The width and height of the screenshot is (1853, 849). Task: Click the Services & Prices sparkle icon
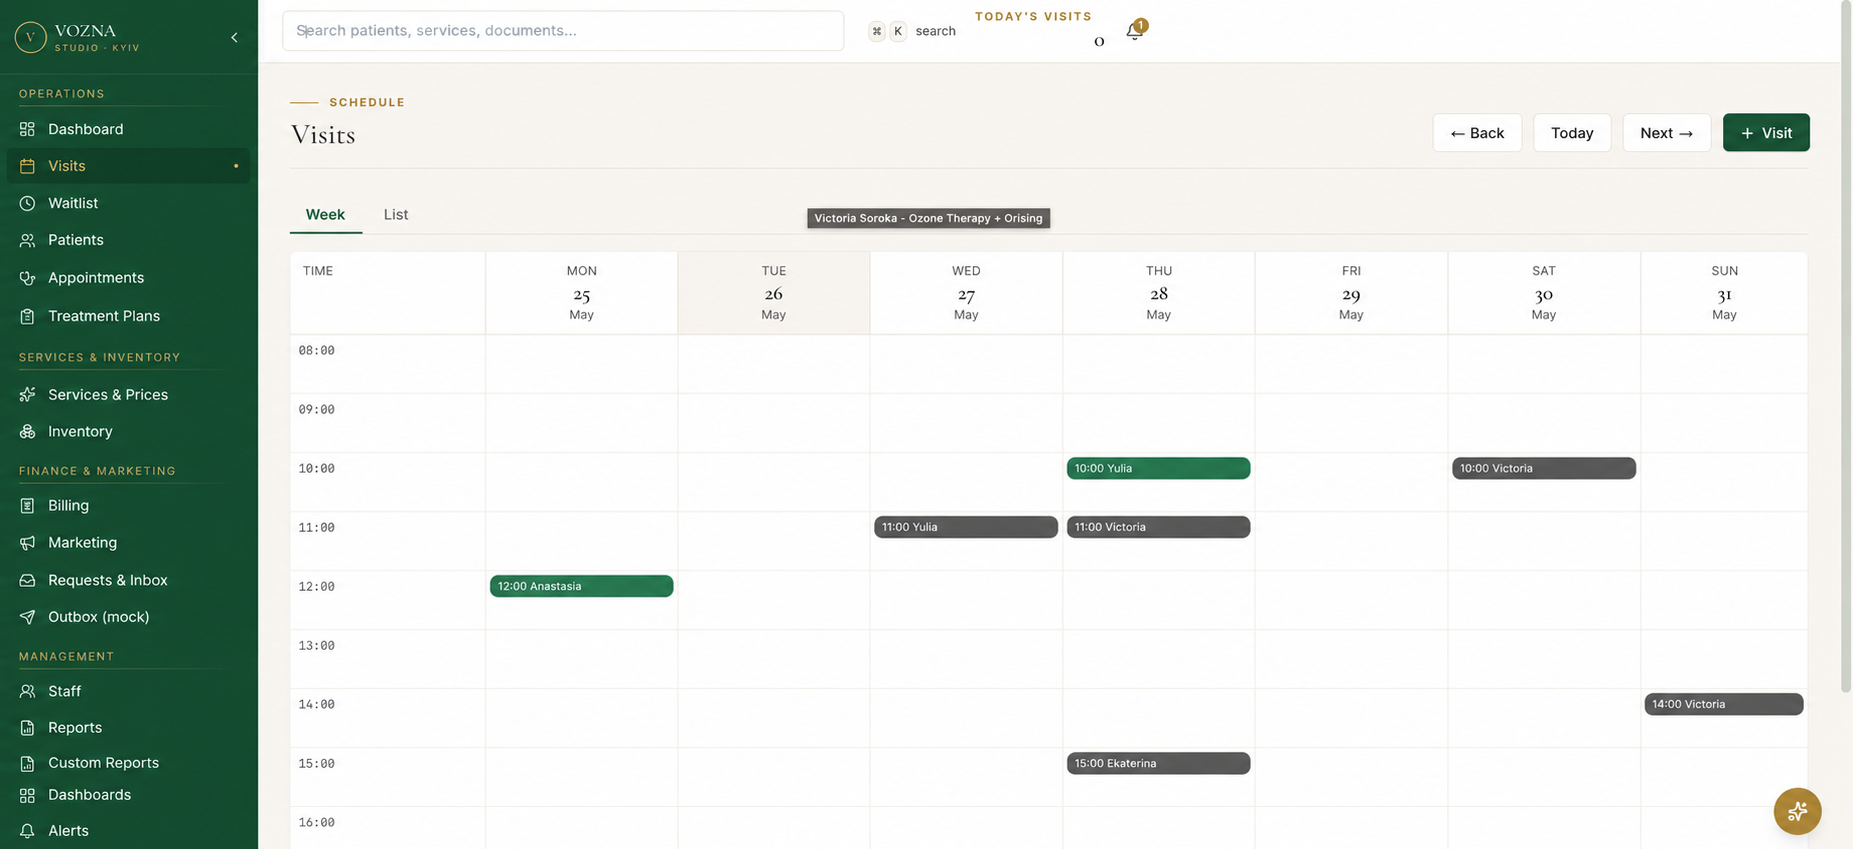point(27,395)
